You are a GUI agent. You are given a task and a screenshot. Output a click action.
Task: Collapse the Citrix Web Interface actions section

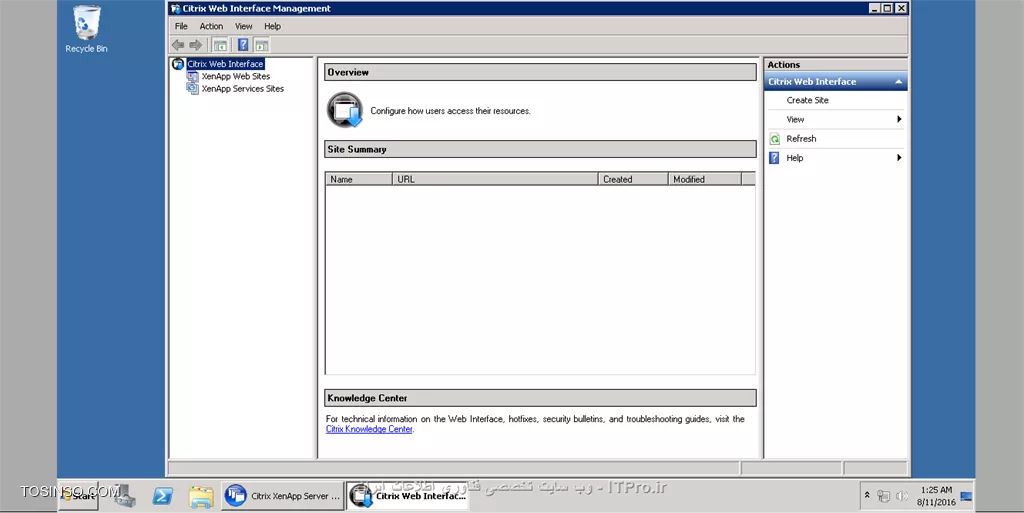[899, 82]
